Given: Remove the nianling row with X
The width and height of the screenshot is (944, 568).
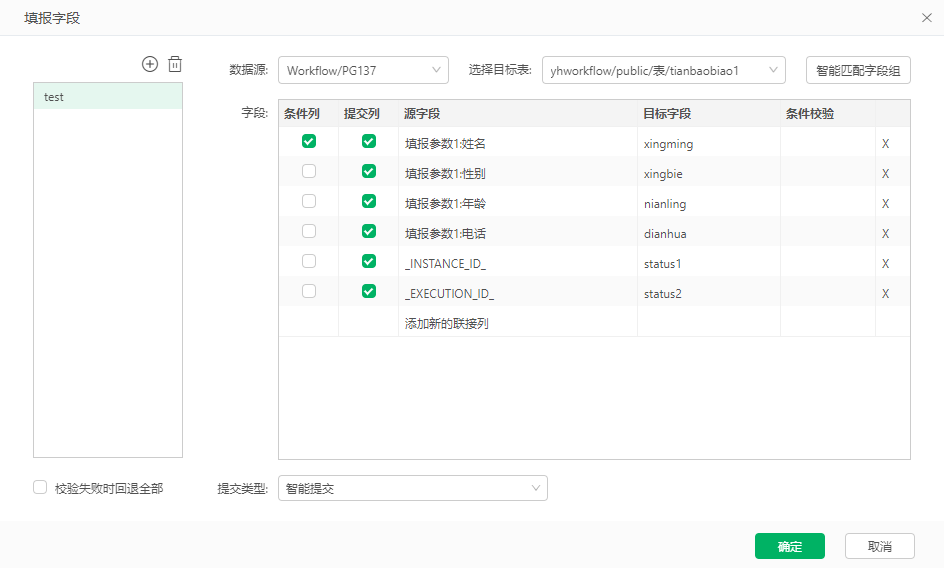Looking at the screenshot, I should click(885, 204).
